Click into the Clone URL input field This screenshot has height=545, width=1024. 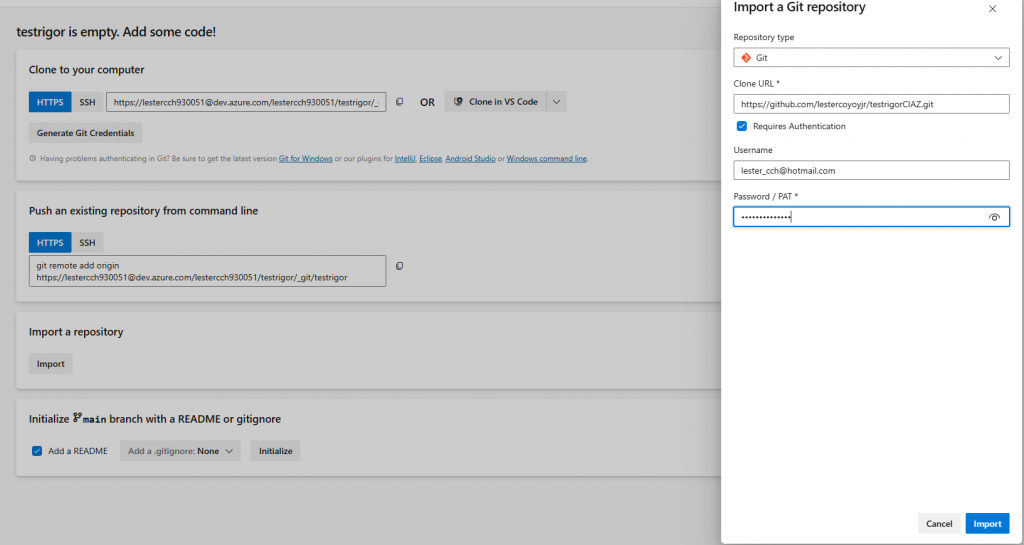(871, 104)
